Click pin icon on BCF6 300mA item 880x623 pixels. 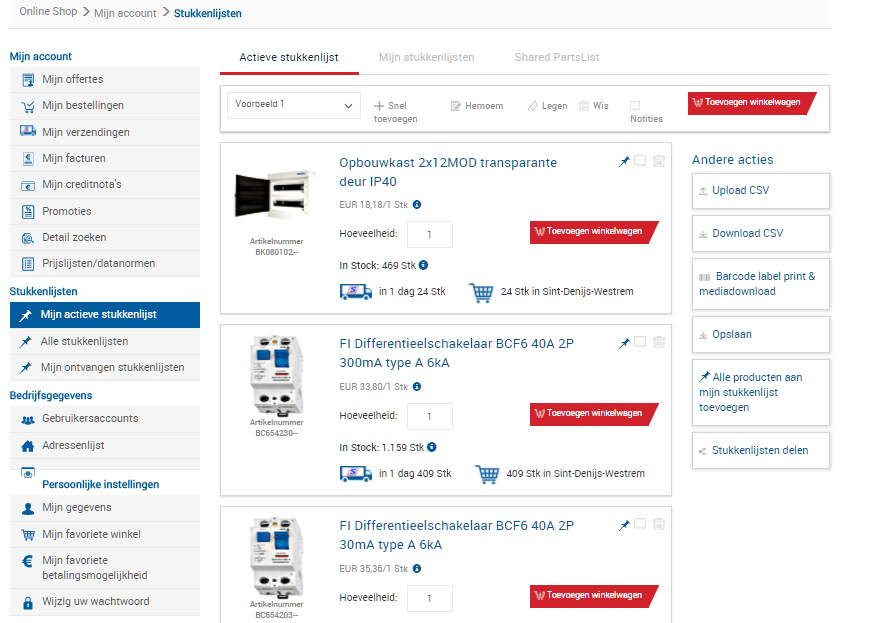point(624,343)
